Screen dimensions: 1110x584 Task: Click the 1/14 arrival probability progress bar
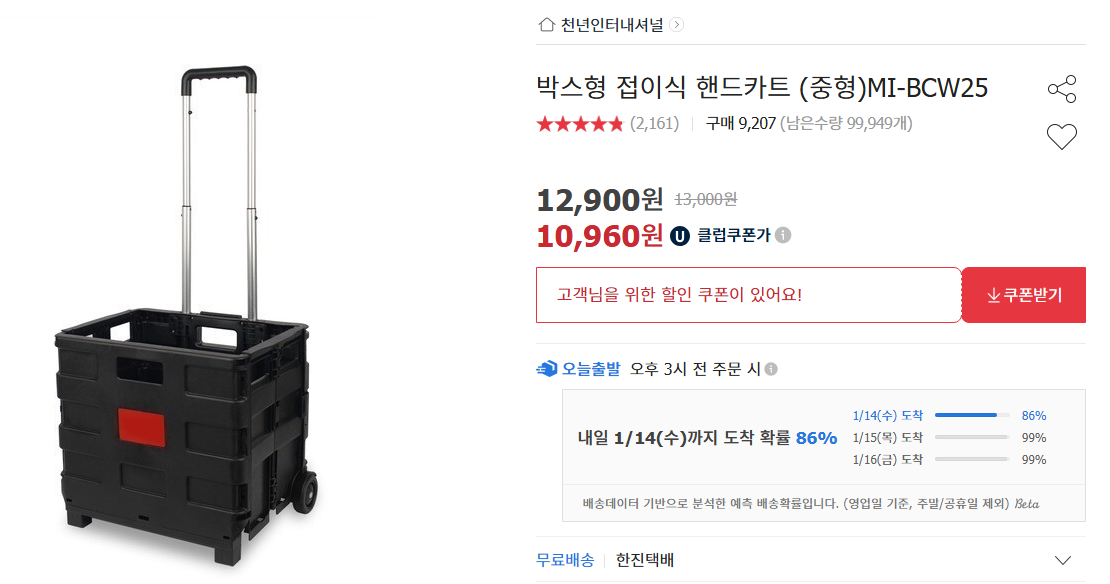(974, 414)
